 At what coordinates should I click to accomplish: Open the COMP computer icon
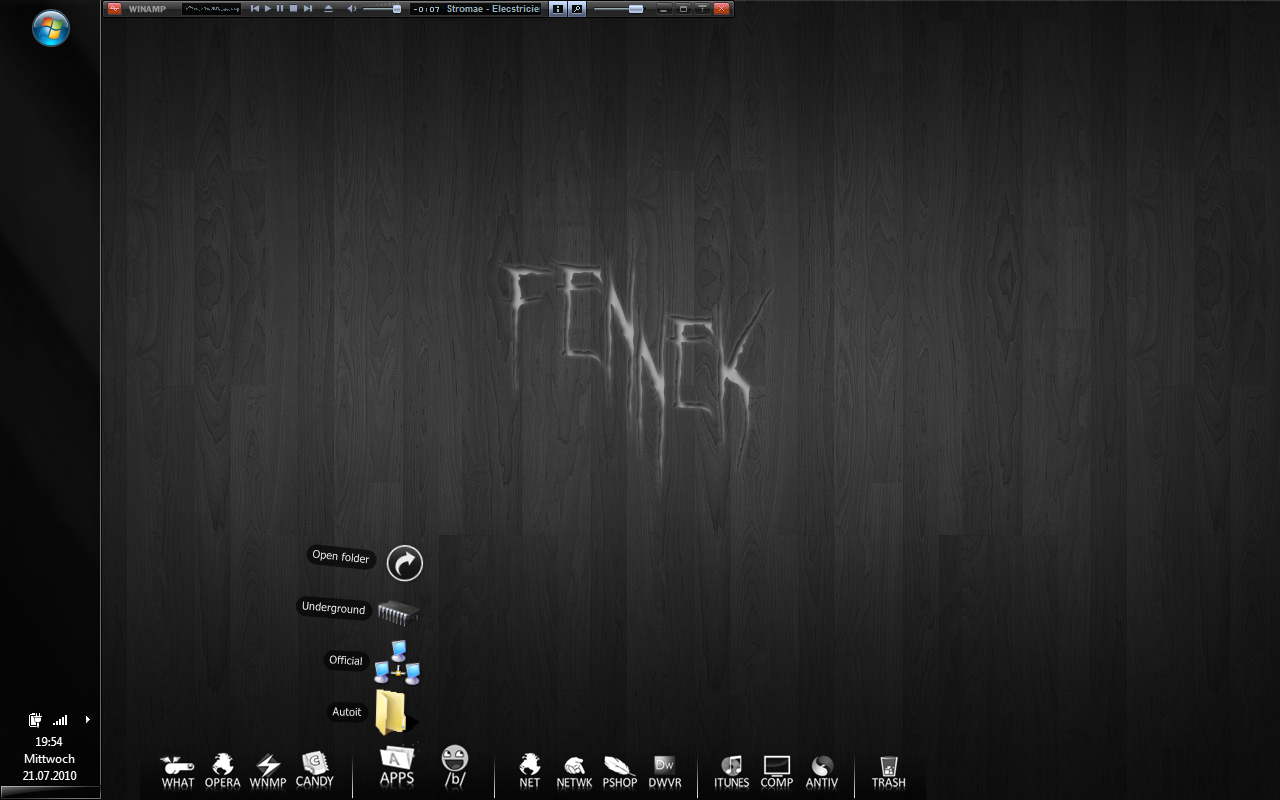click(776, 770)
